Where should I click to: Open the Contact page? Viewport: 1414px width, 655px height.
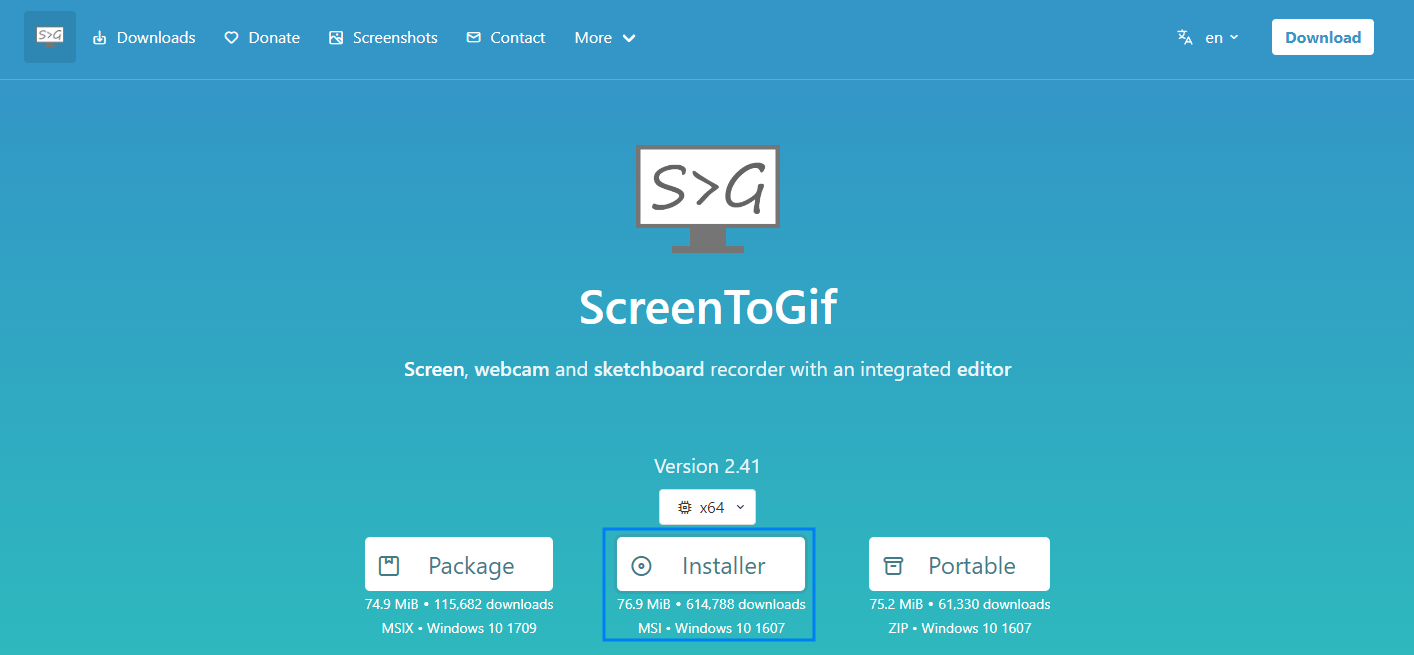[x=506, y=38]
